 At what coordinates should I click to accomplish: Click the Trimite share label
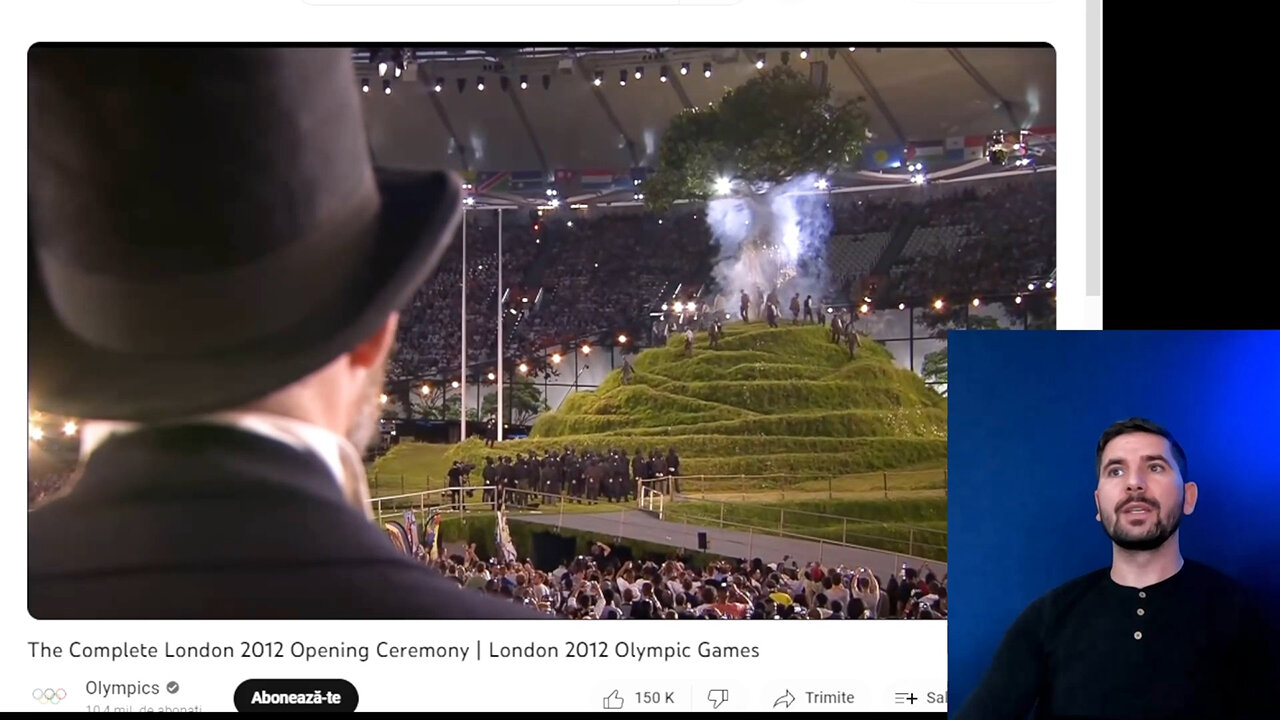830,698
